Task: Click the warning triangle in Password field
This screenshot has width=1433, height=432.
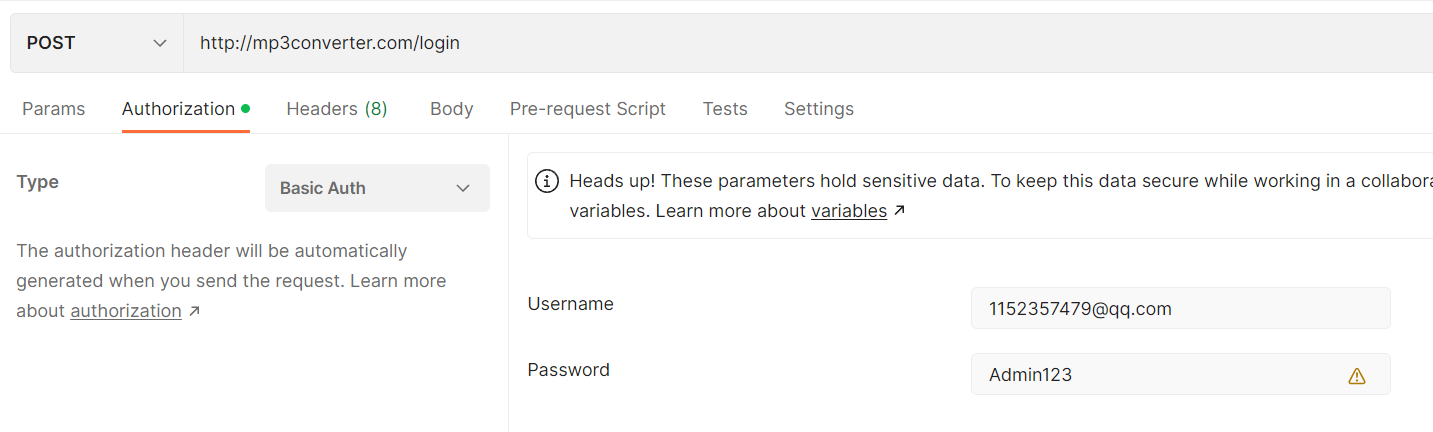Action: 1356,376
